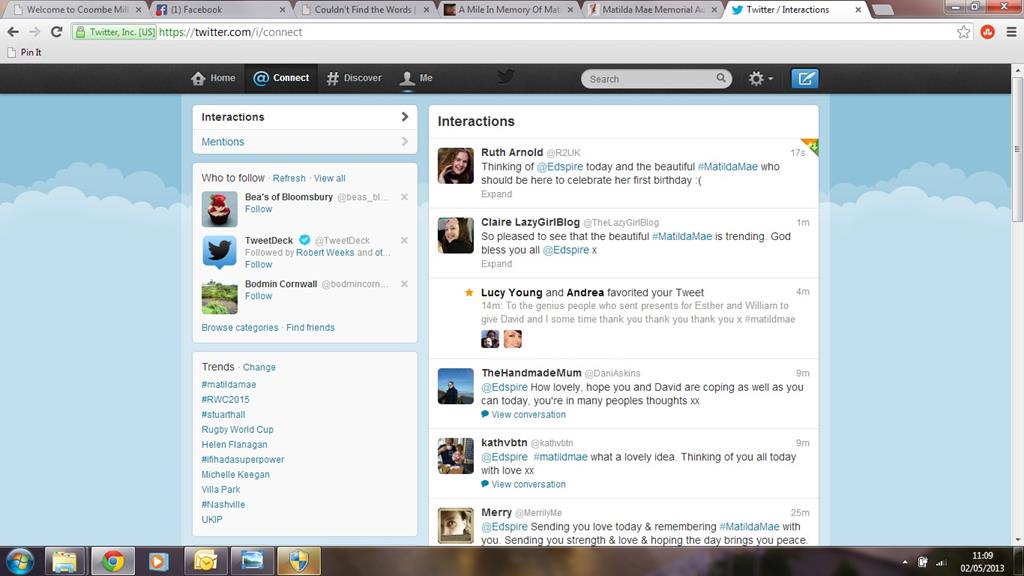Expand Claire LazyGirlBlog's tweet
Screen dimensions: 1024x576
tap(496, 264)
